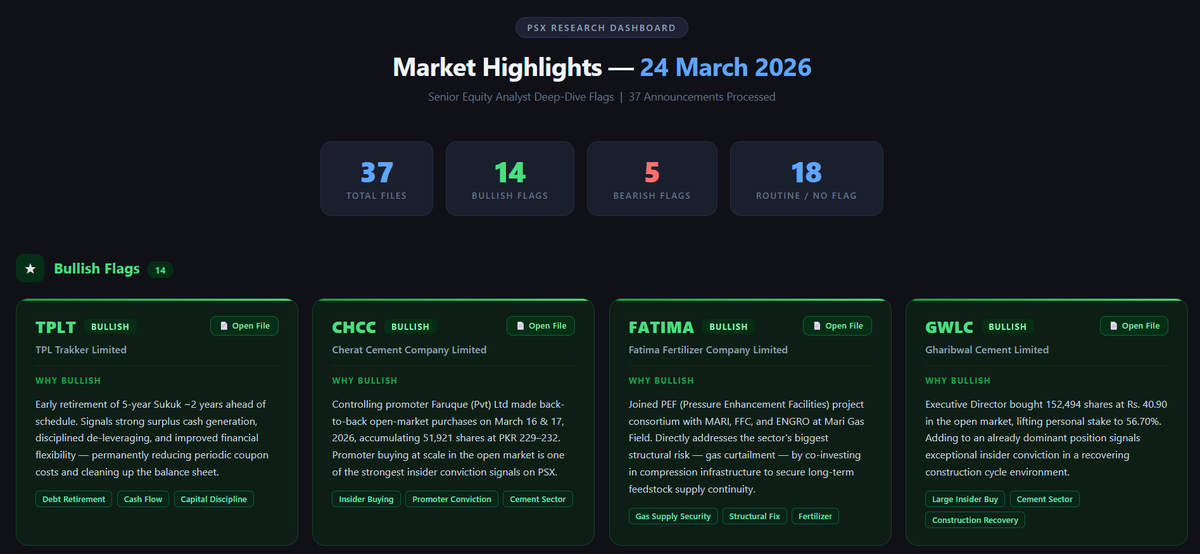The width and height of the screenshot is (1200, 554).
Task: Click the '37 Announcements Processed' subtitle text
Action: [x=702, y=97]
